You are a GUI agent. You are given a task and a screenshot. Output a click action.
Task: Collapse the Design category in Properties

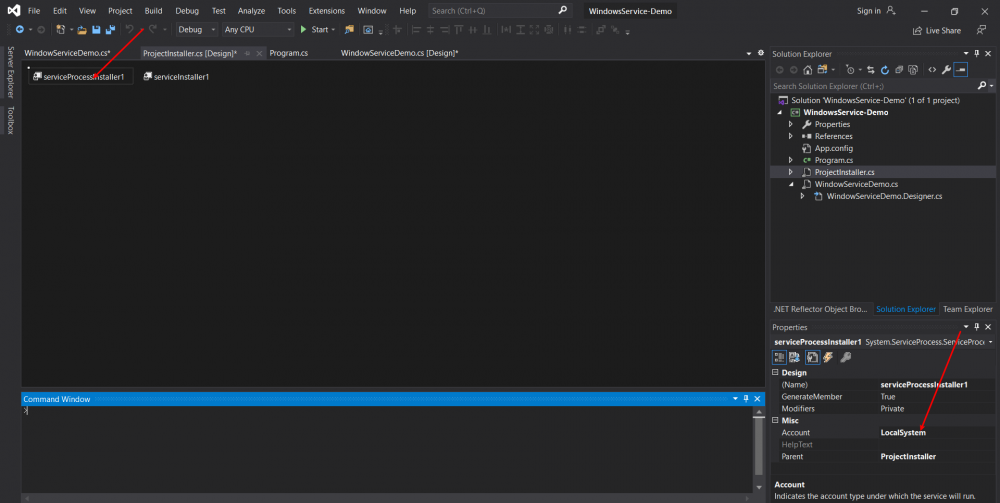coord(776,372)
